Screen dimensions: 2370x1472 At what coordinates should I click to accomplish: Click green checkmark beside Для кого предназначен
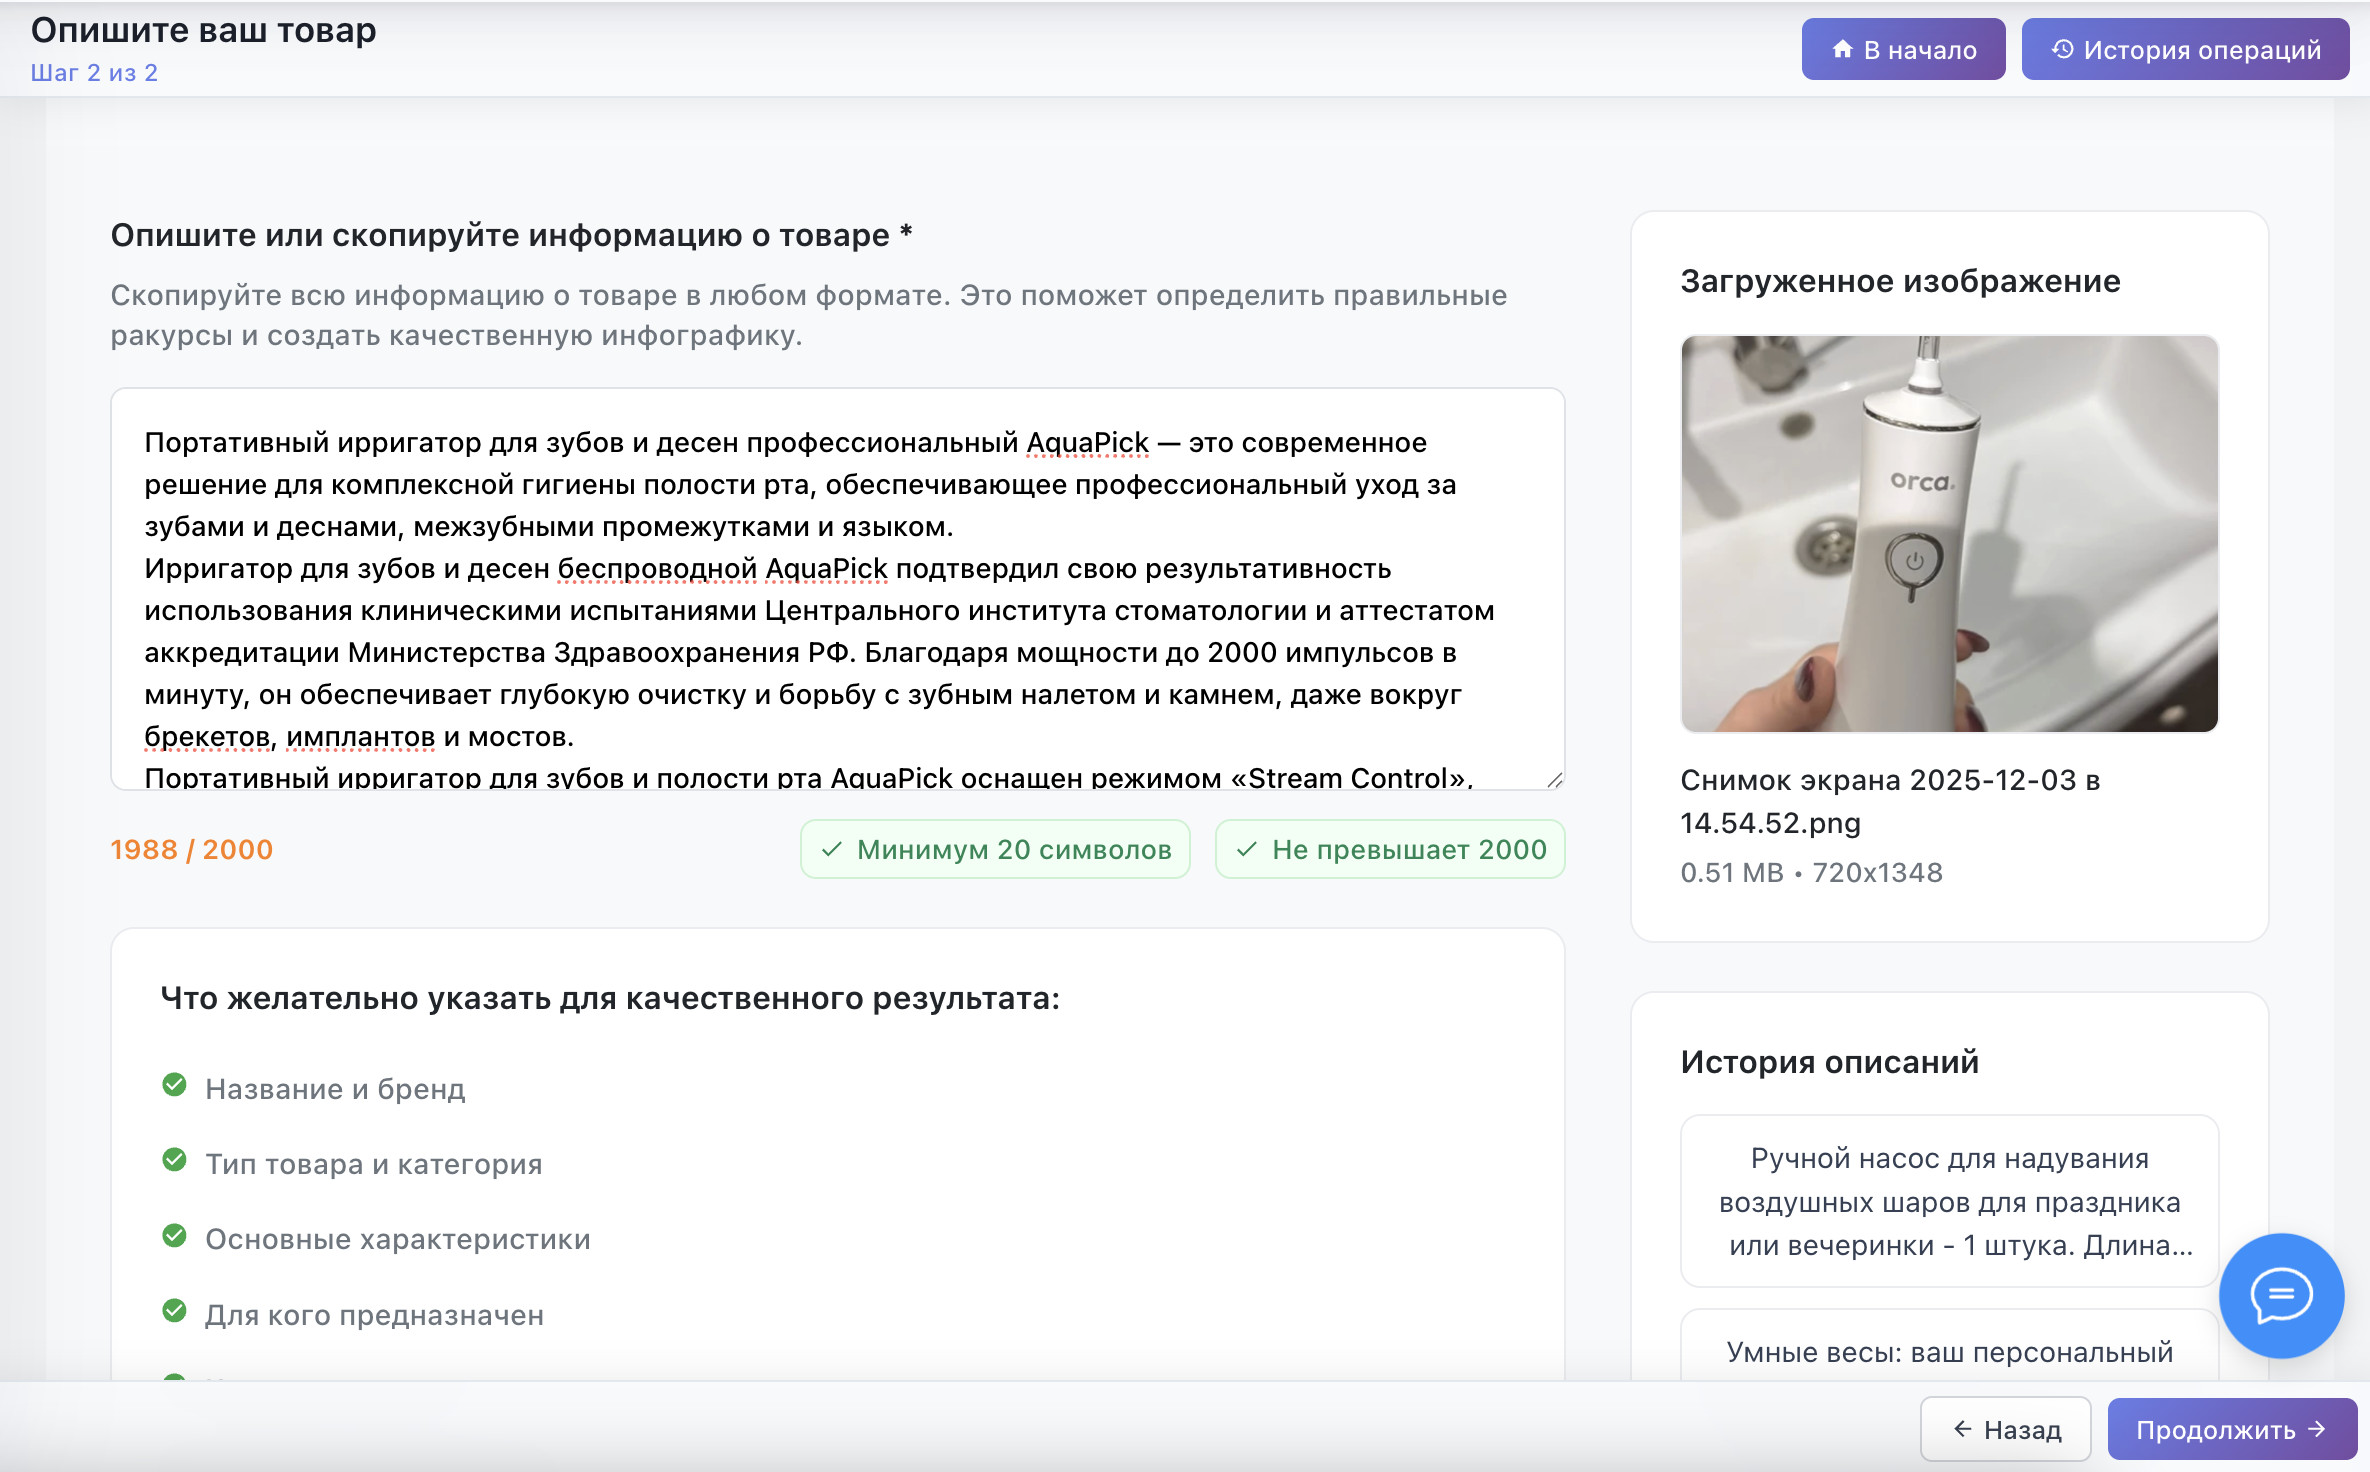click(x=174, y=1311)
